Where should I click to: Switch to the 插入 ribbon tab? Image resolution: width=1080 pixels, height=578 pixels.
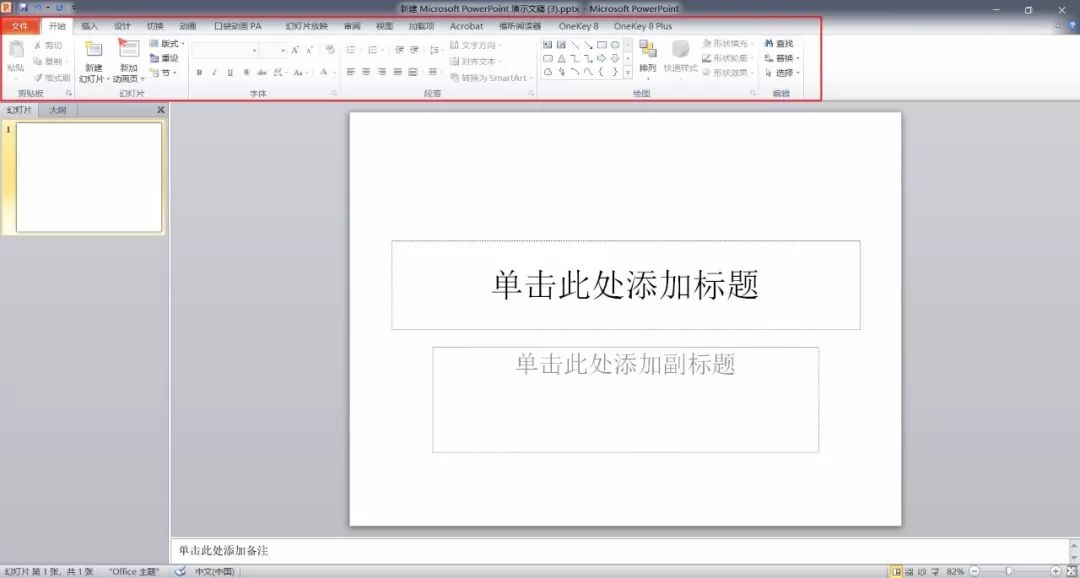click(x=90, y=27)
